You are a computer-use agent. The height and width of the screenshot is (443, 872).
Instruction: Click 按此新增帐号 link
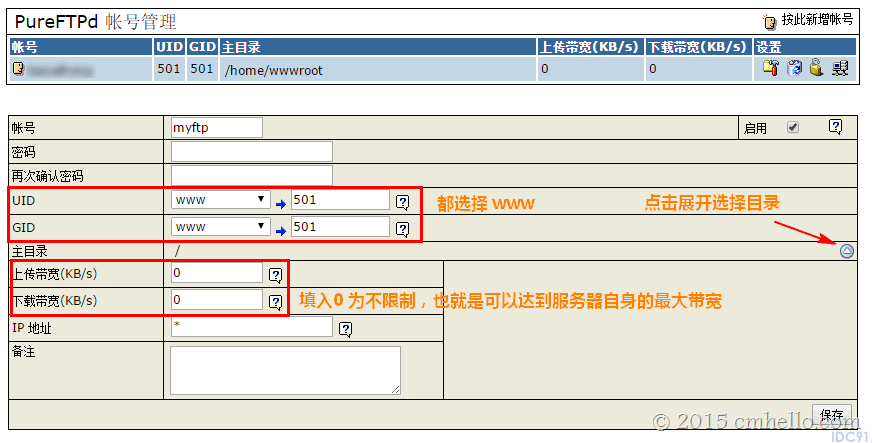coord(818,19)
